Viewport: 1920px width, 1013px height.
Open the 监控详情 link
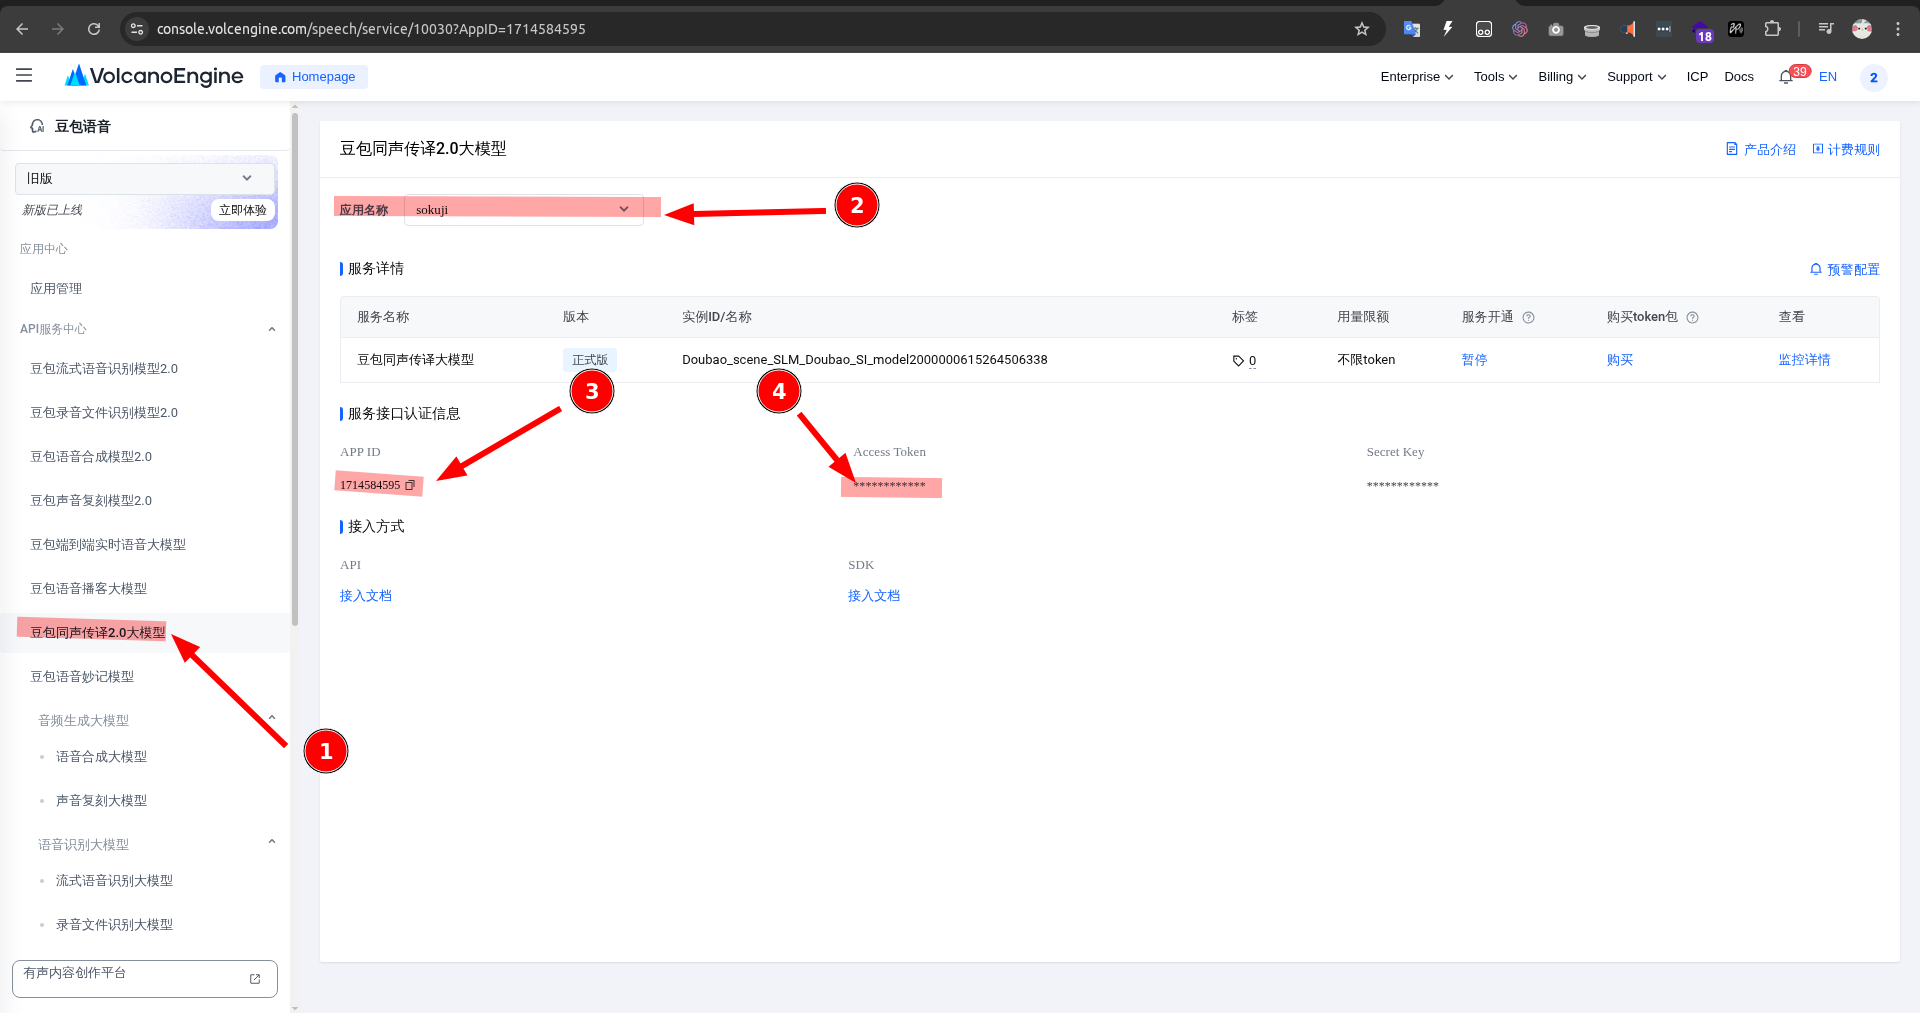point(1804,360)
